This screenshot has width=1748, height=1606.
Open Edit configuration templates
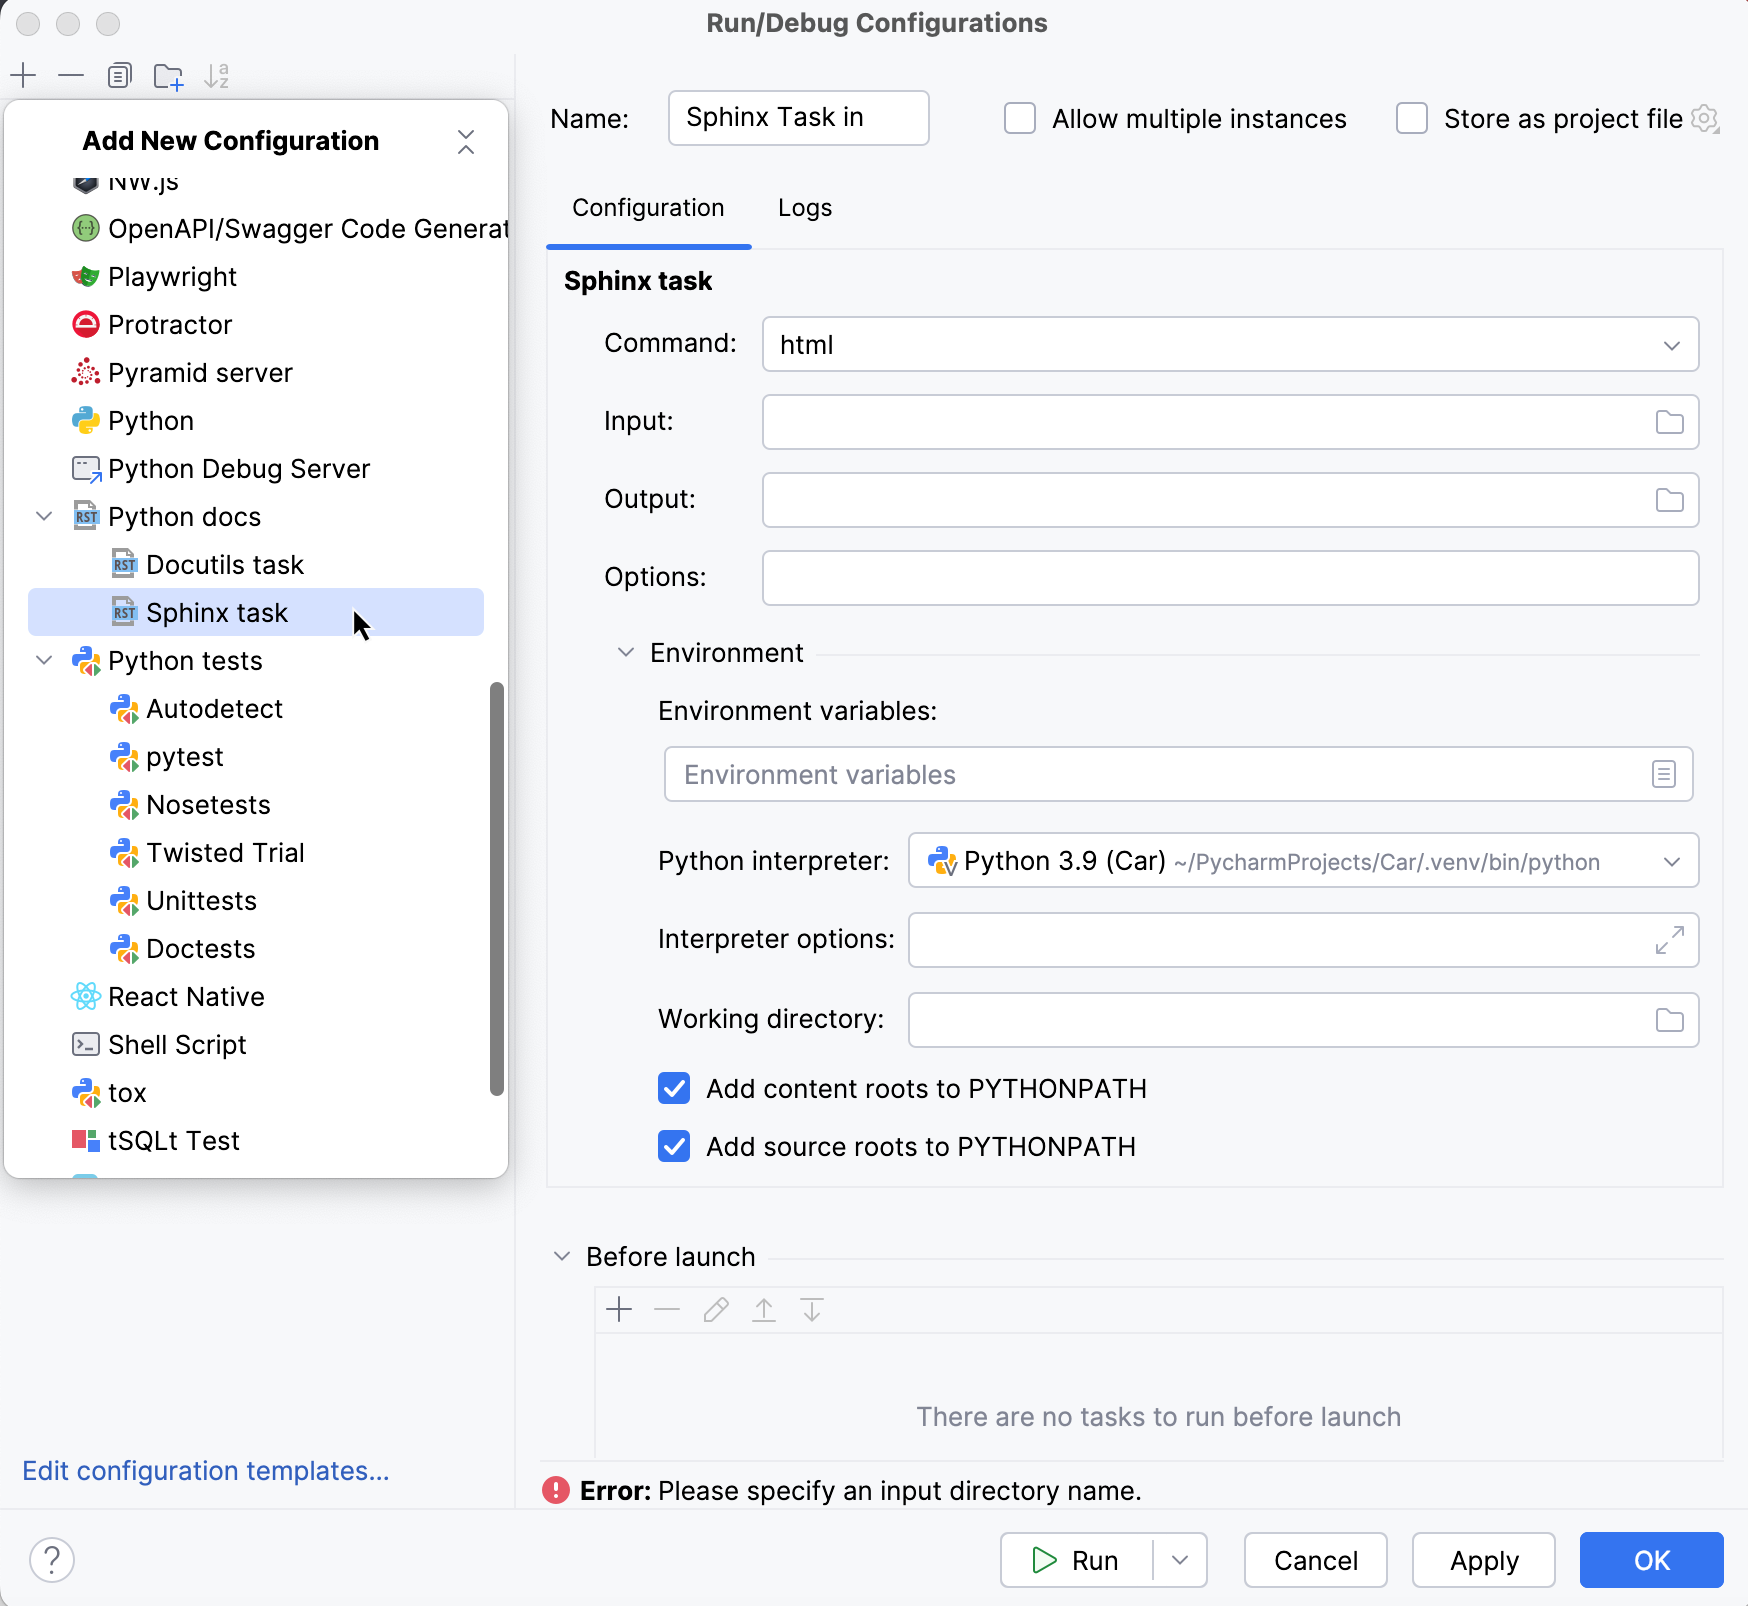pos(206,1471)
